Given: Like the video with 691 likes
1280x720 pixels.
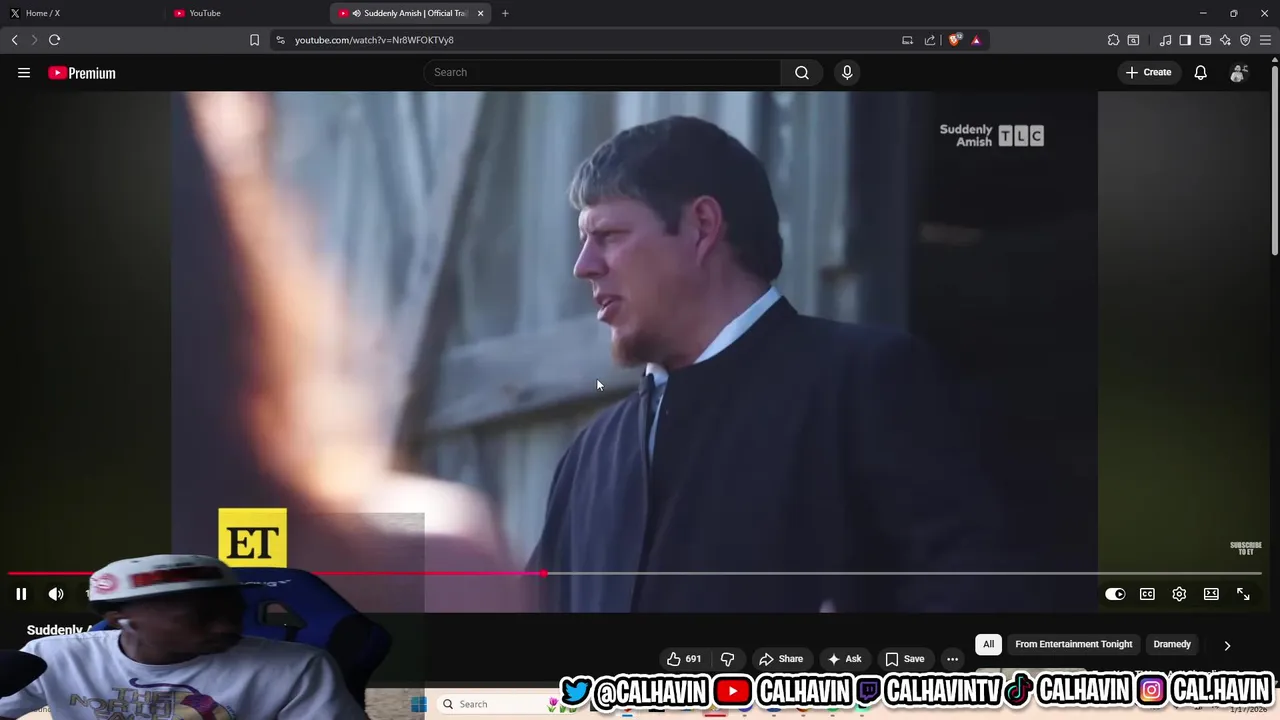Looking at the screenshot, I should coord(684,659).
